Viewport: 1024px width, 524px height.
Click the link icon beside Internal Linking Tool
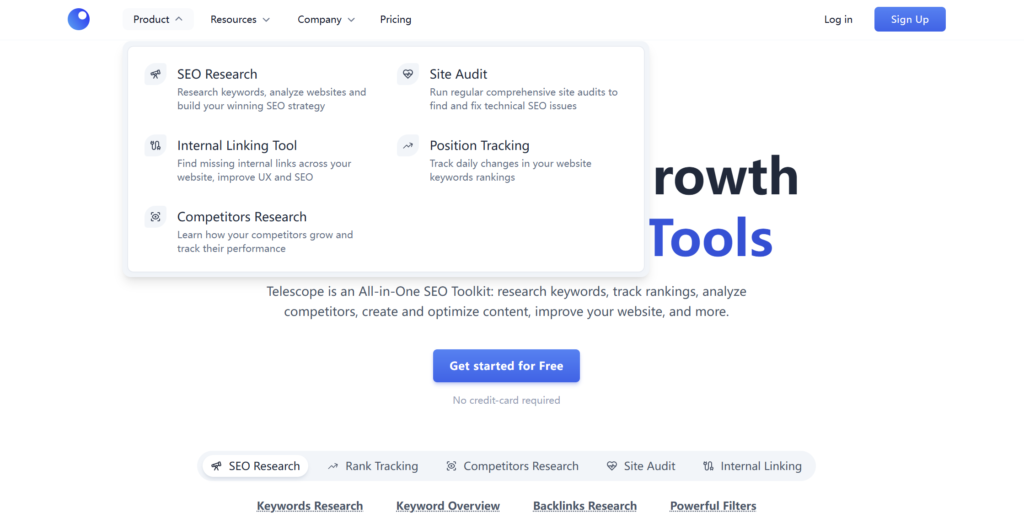coord(155,145)
